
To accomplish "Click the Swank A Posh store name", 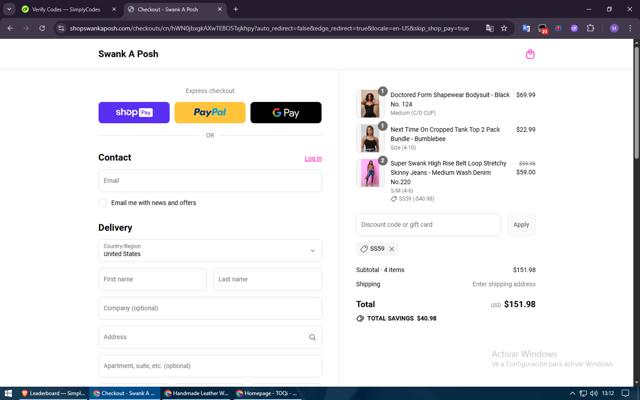I will pos(128,54).
